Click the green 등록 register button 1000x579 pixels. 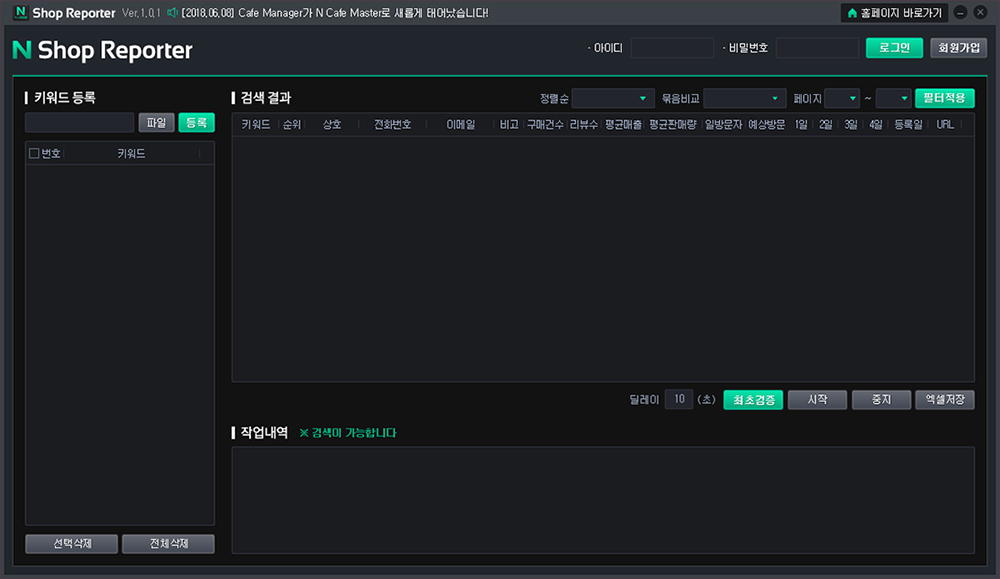click(196, 122)
